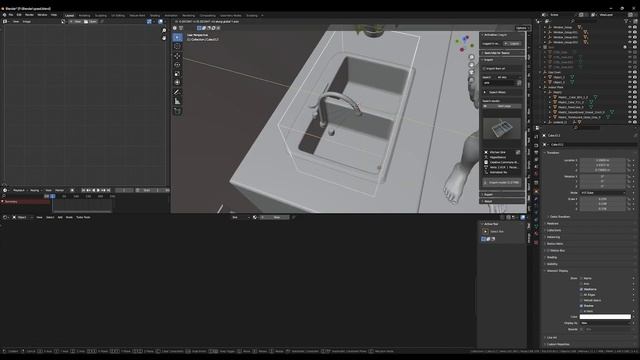
Task: Expand the Visibility panel
Action: pyautogui.click(x=552, y=264)
